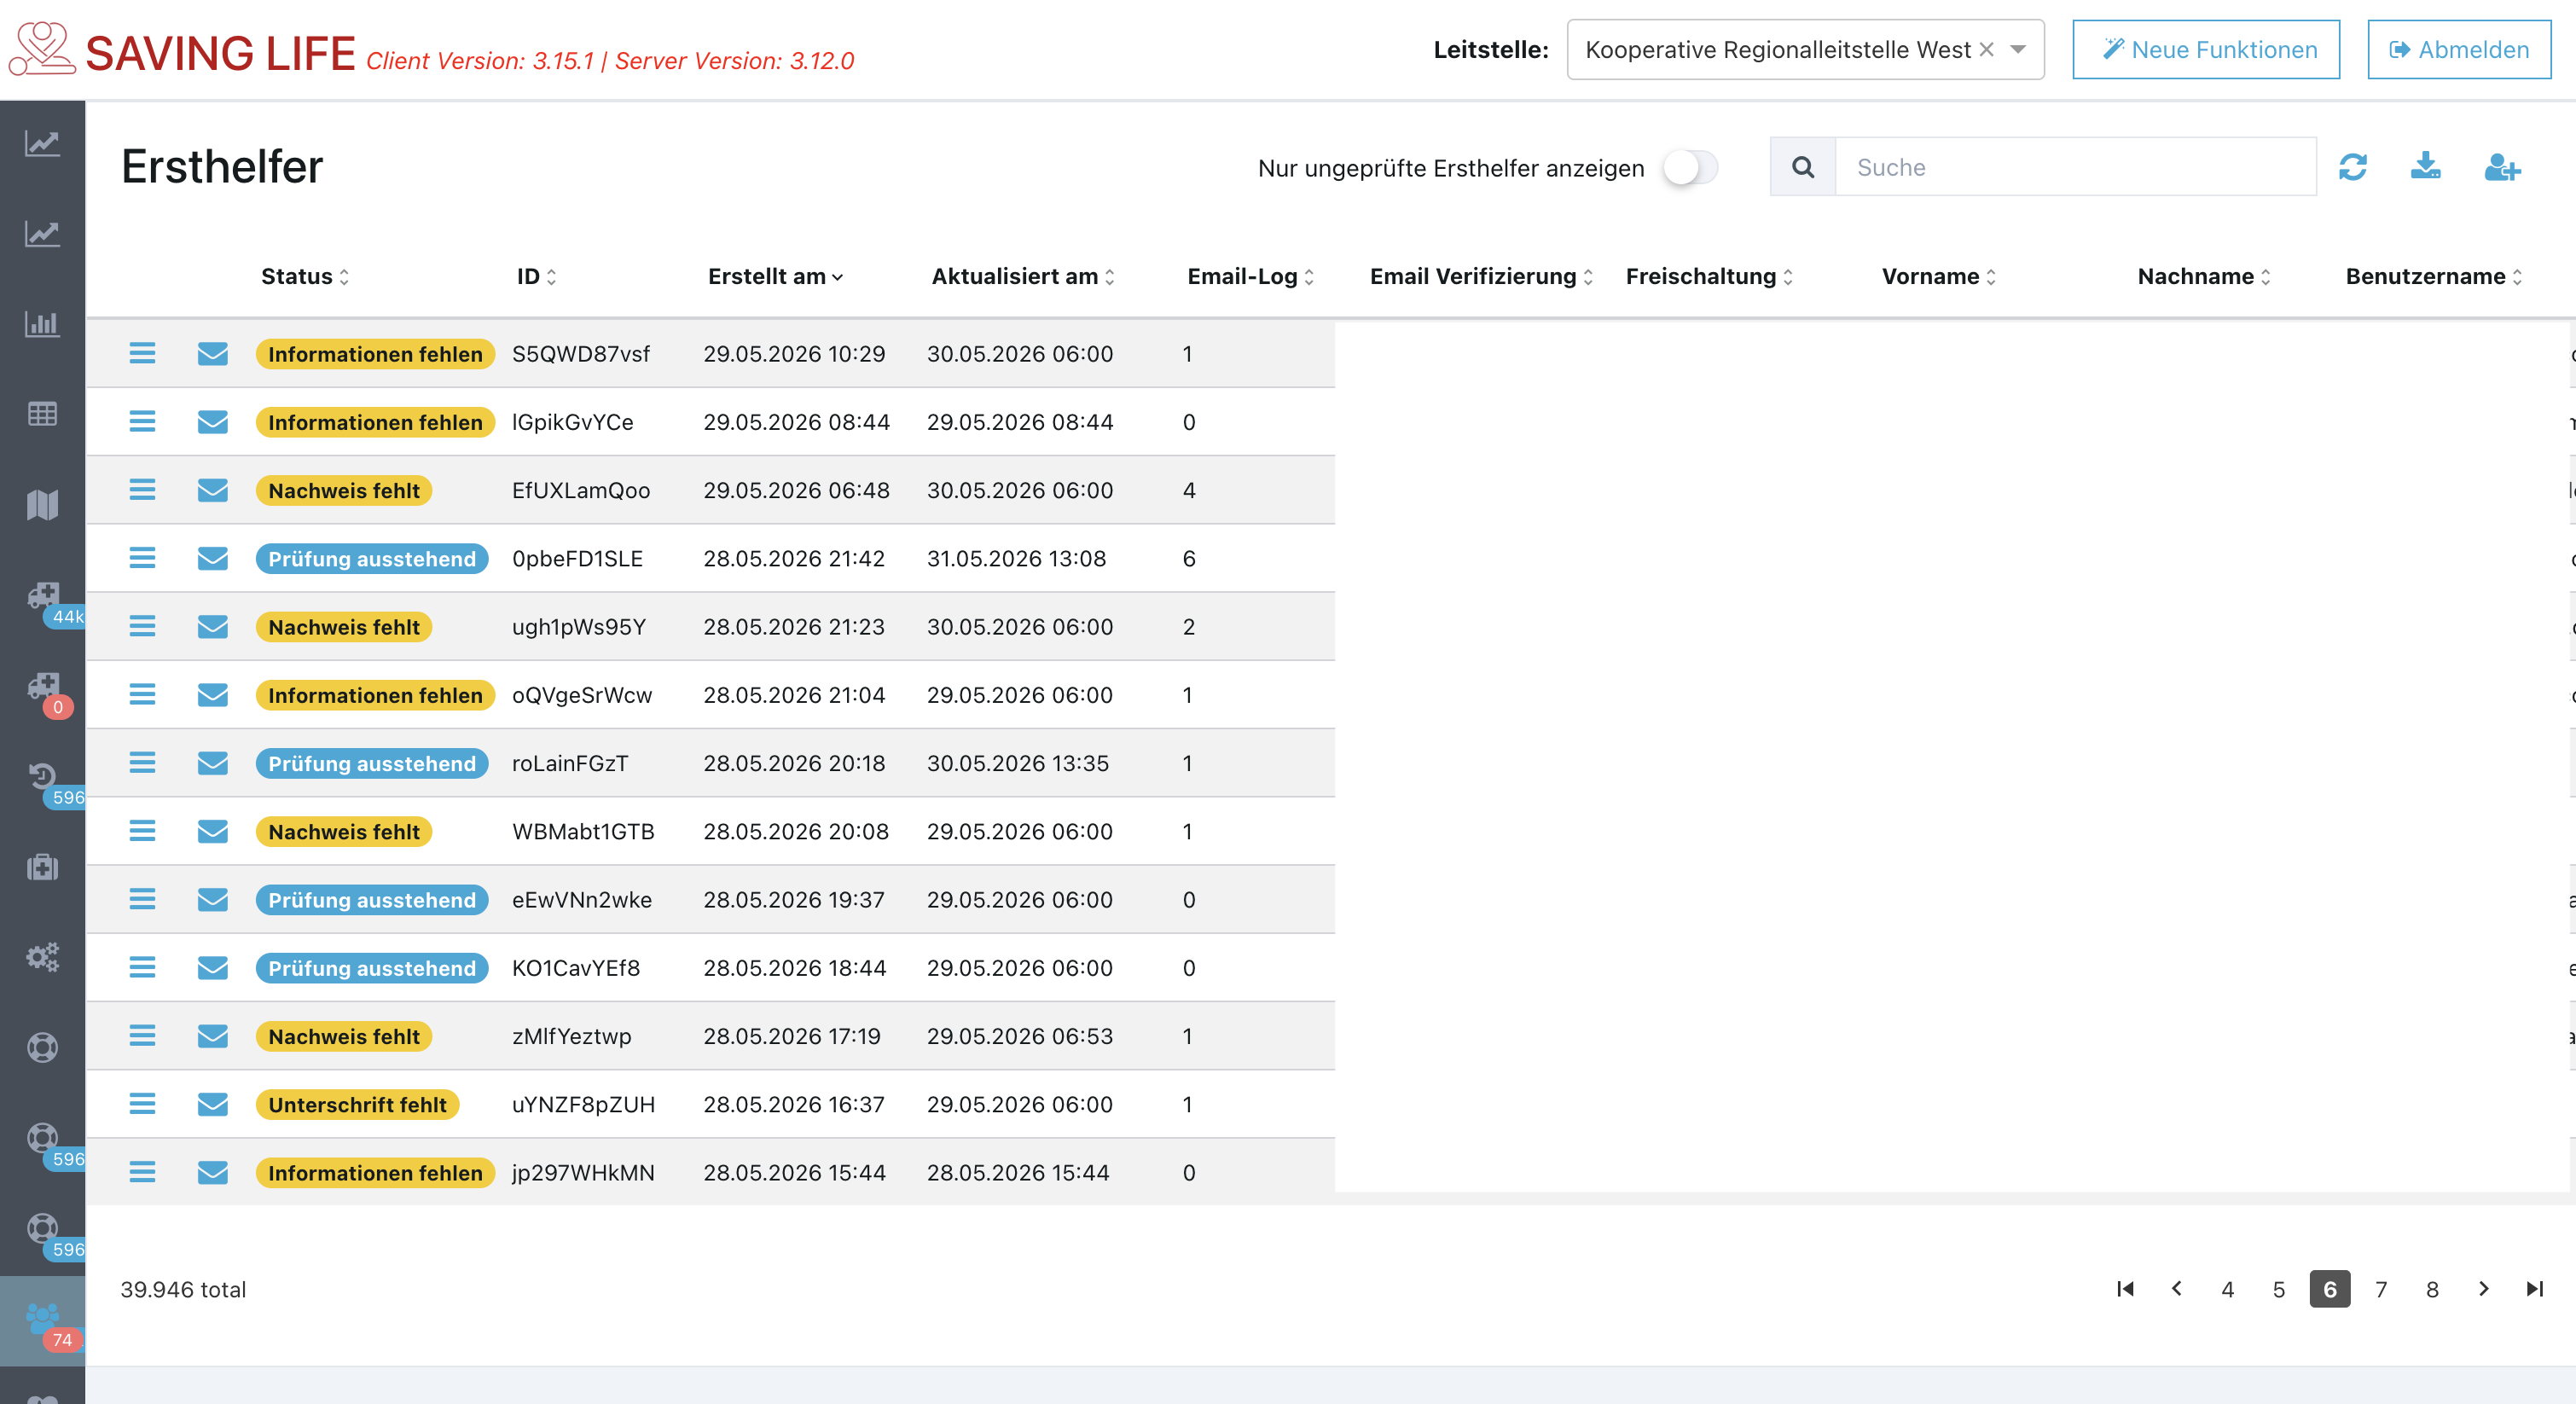Click the Saving Life logo

42,50
